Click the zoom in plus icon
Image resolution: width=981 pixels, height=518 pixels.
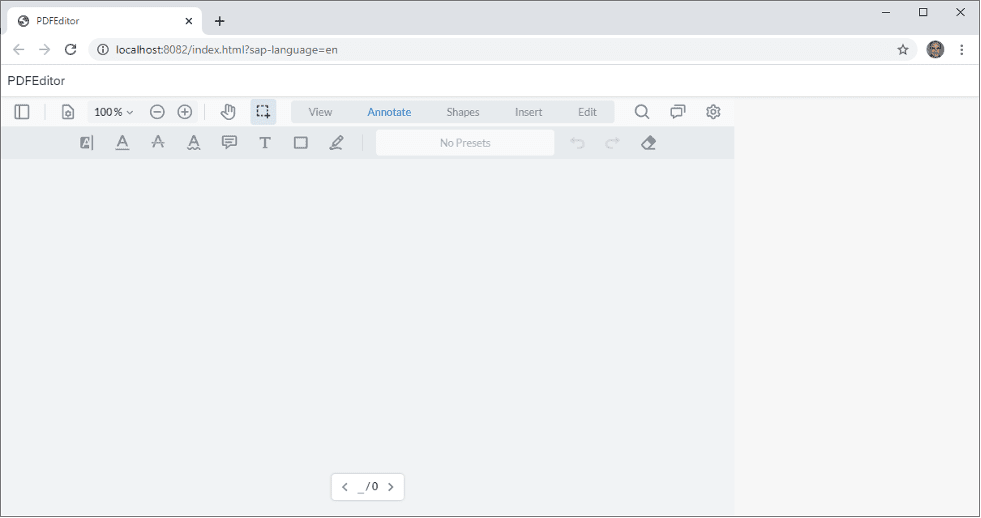point(185,112)
